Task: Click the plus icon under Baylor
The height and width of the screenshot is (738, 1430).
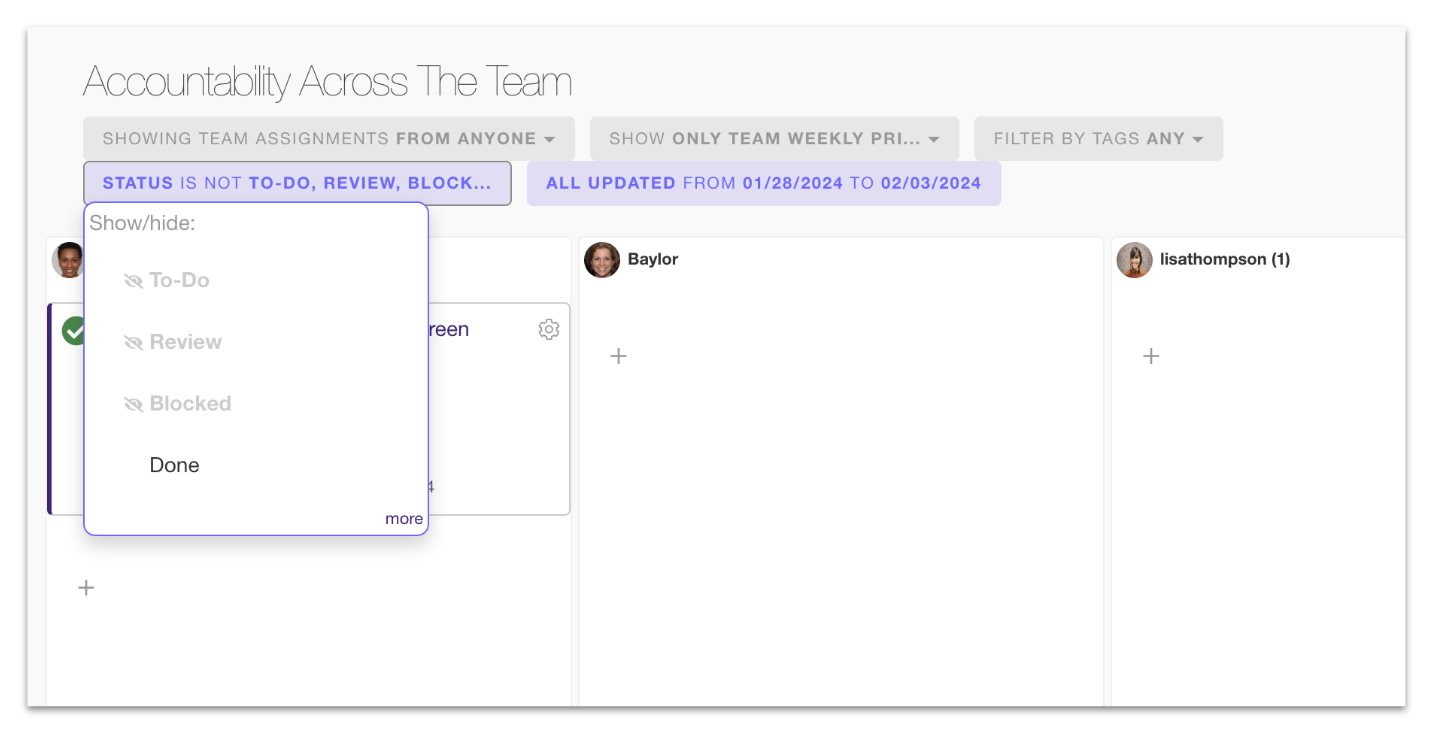Action: [x=619, y=356]
